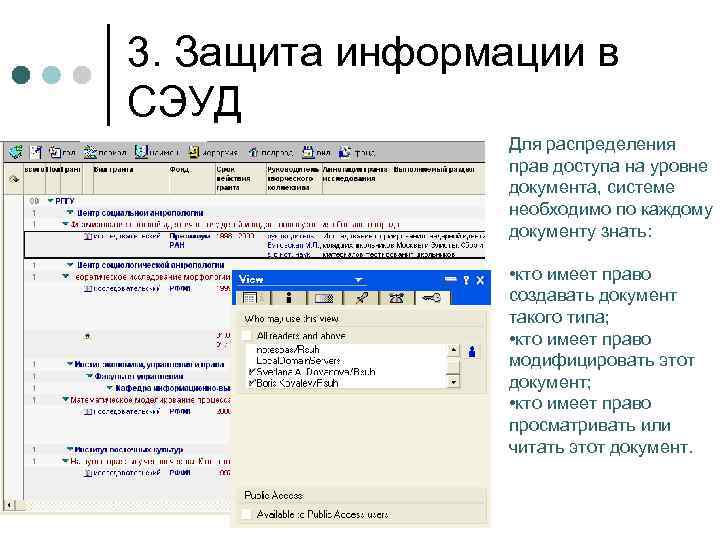720x540 pixels.
Task: Click the document icon in Президиум РАН row
Action: (88, 236)
